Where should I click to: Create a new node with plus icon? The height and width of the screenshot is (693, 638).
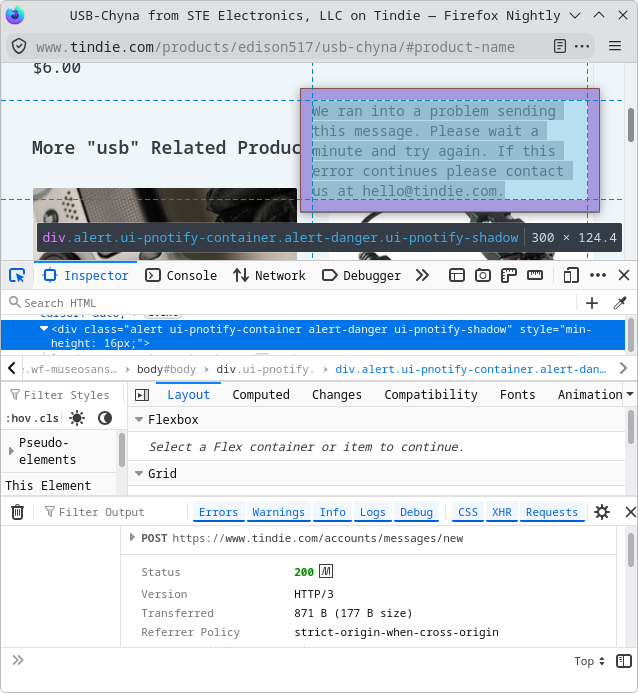(x=592, y=303)
